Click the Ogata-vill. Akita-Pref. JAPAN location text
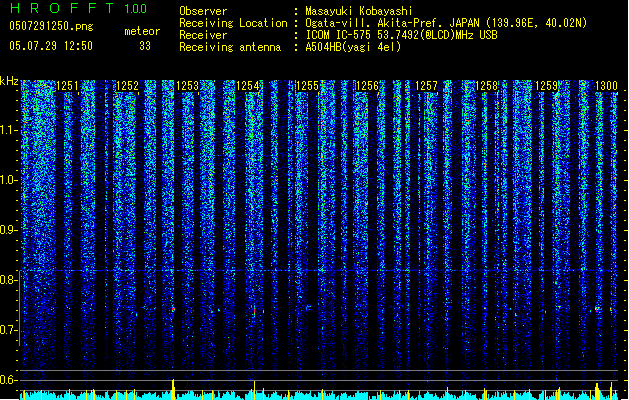This screenshot has width=629, height=400. pos(446,23)
